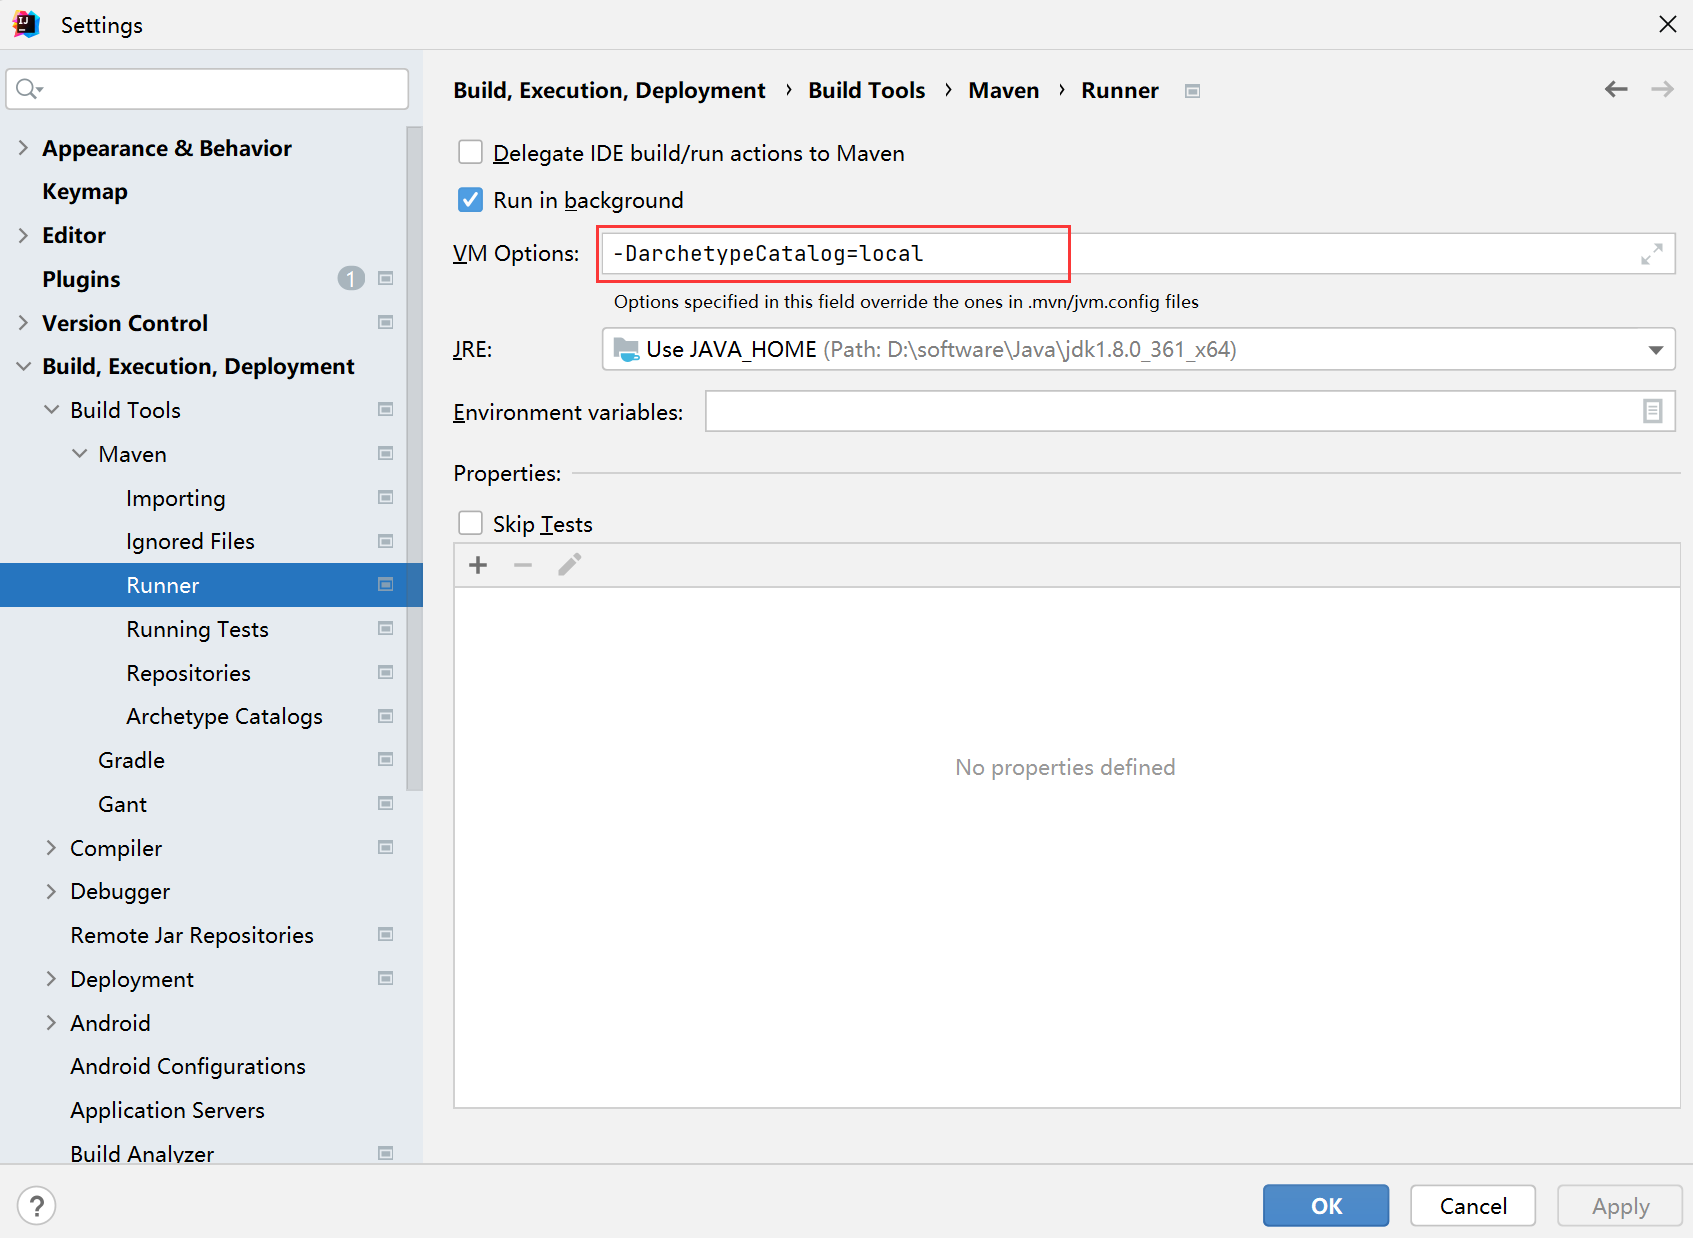
Task: Open Keymap settings
Action: (x=85, y=191)
